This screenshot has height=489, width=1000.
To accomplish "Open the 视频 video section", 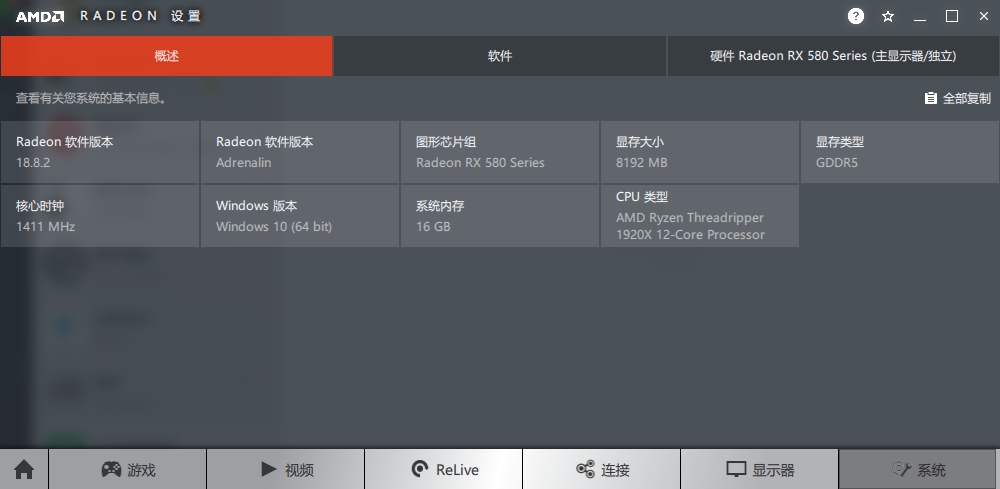I will (286, 470).
